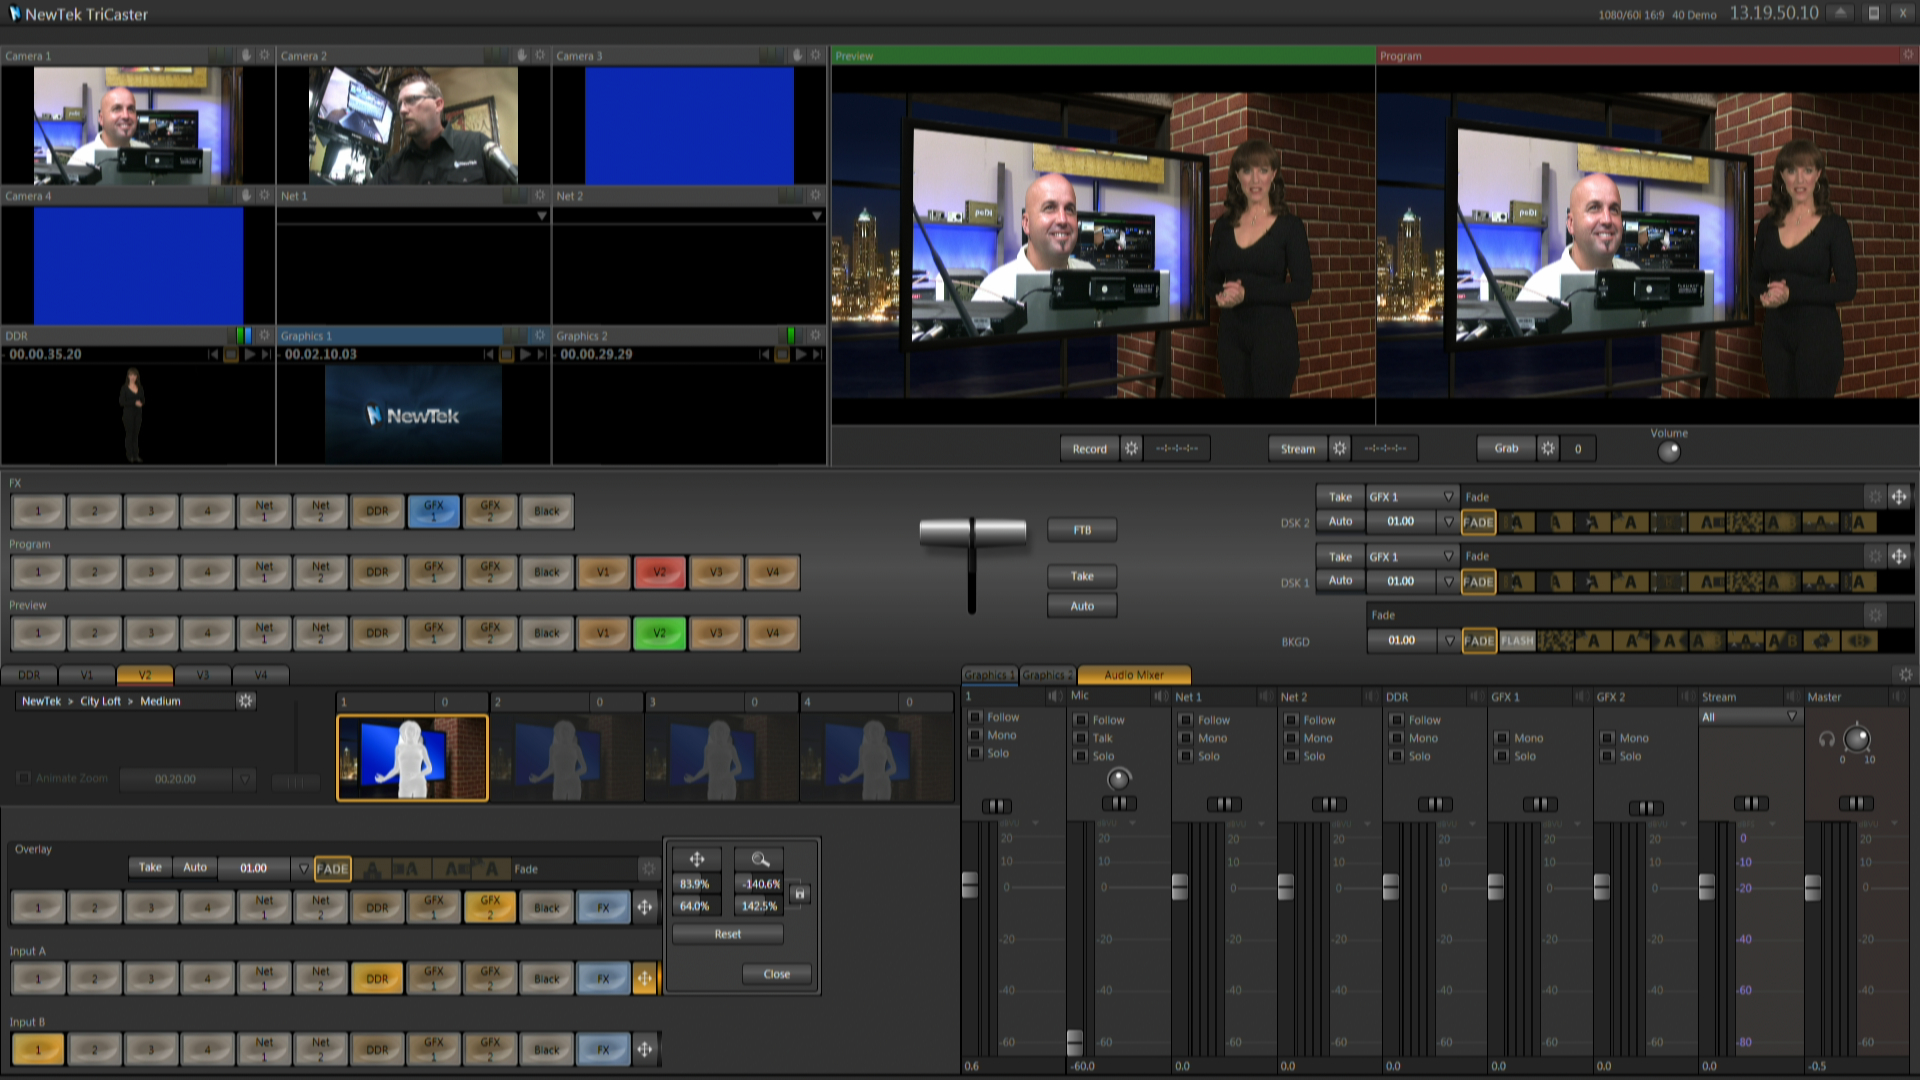This screenshot has width=1920, height=1080.
Task: Enable Follow on Net 2 channel
Action: 1291,720
